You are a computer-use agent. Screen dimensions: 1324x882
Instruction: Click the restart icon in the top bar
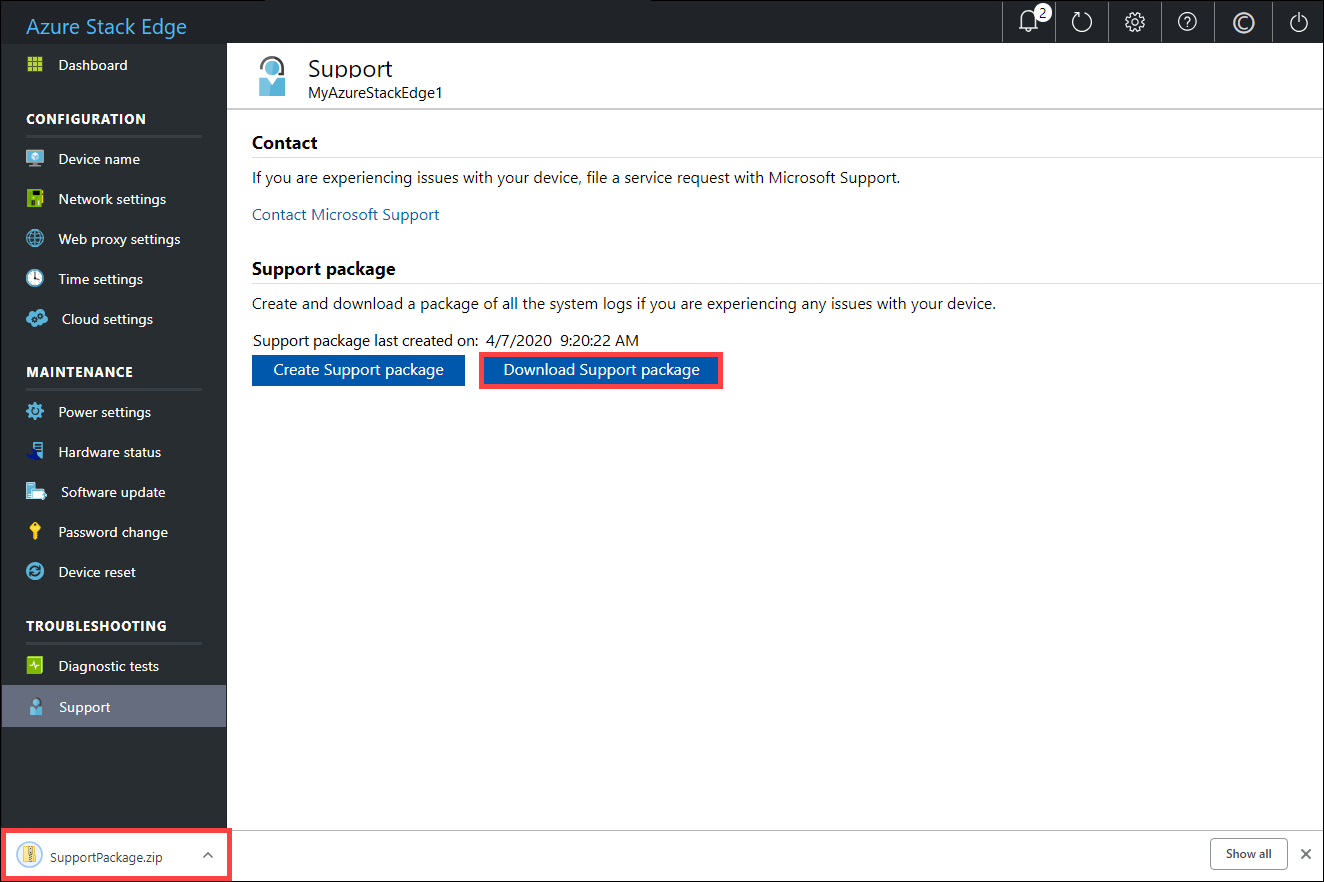click(x=1081, y=21)
